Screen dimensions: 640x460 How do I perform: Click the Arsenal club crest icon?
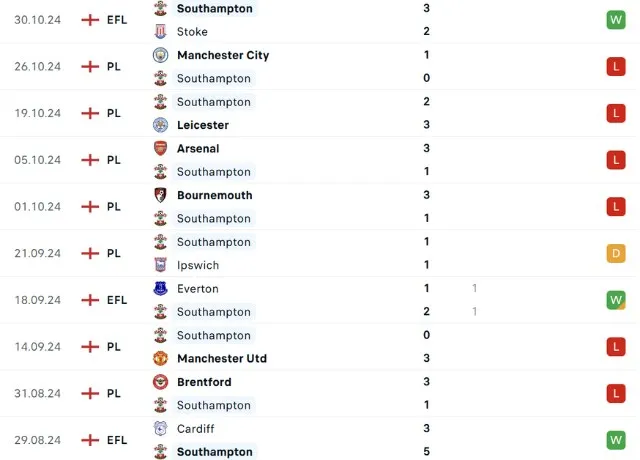tap(160, 148)
